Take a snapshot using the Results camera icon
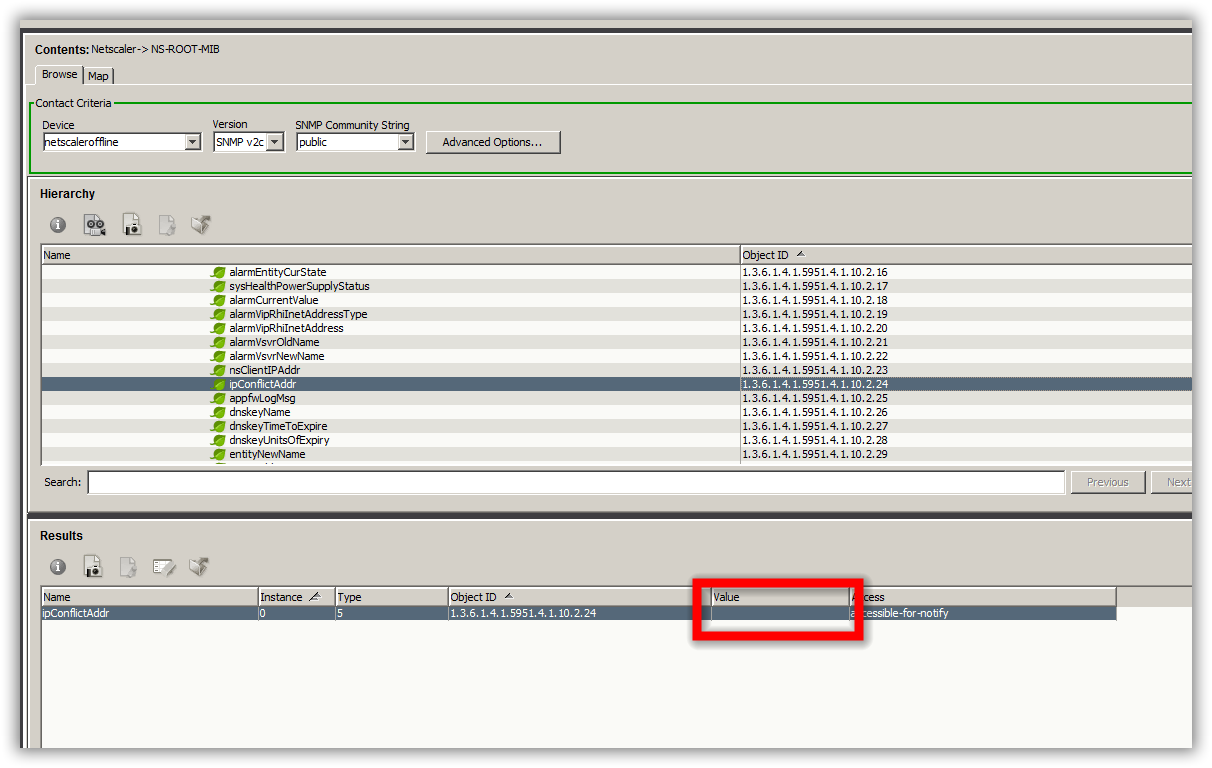 point(93,567)
